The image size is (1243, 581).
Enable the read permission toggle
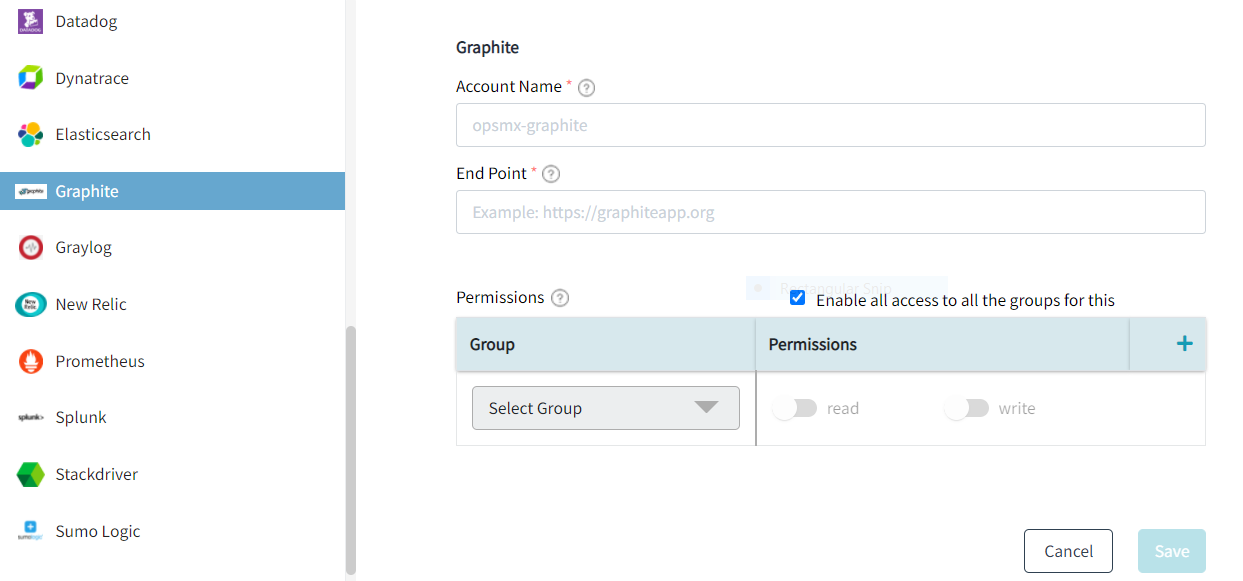795,408
